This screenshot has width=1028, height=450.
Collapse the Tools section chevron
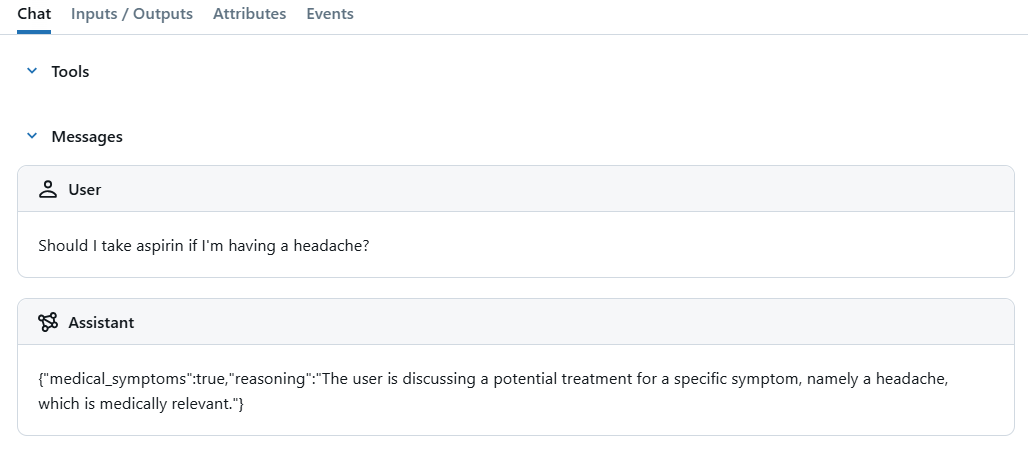pos(32,71)
